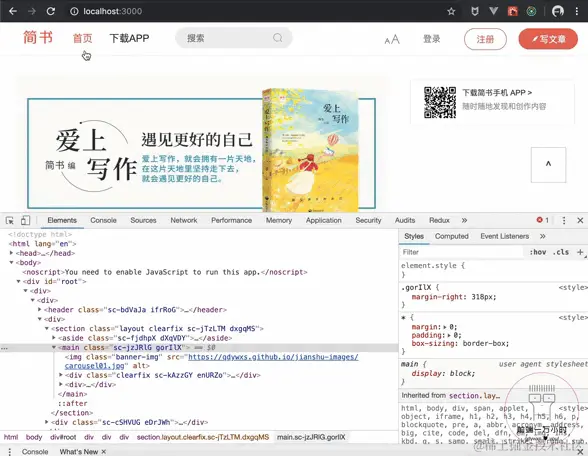Focus the Styles Filter input

(x=461, y=252)
